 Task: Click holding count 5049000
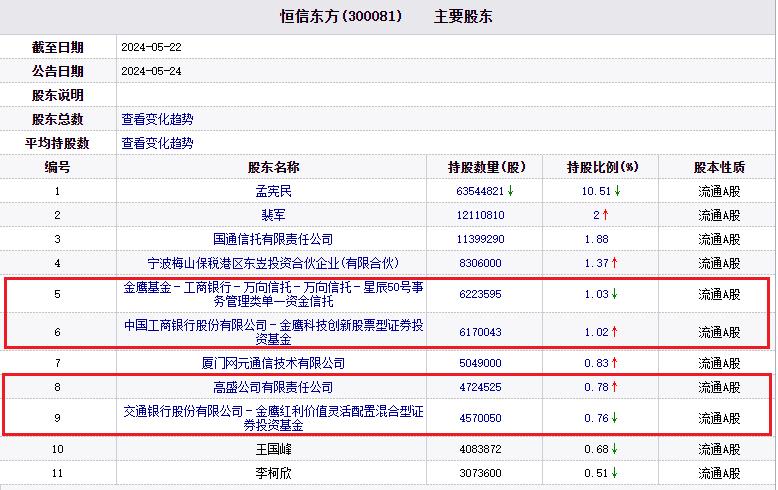[x=480, y=364]
